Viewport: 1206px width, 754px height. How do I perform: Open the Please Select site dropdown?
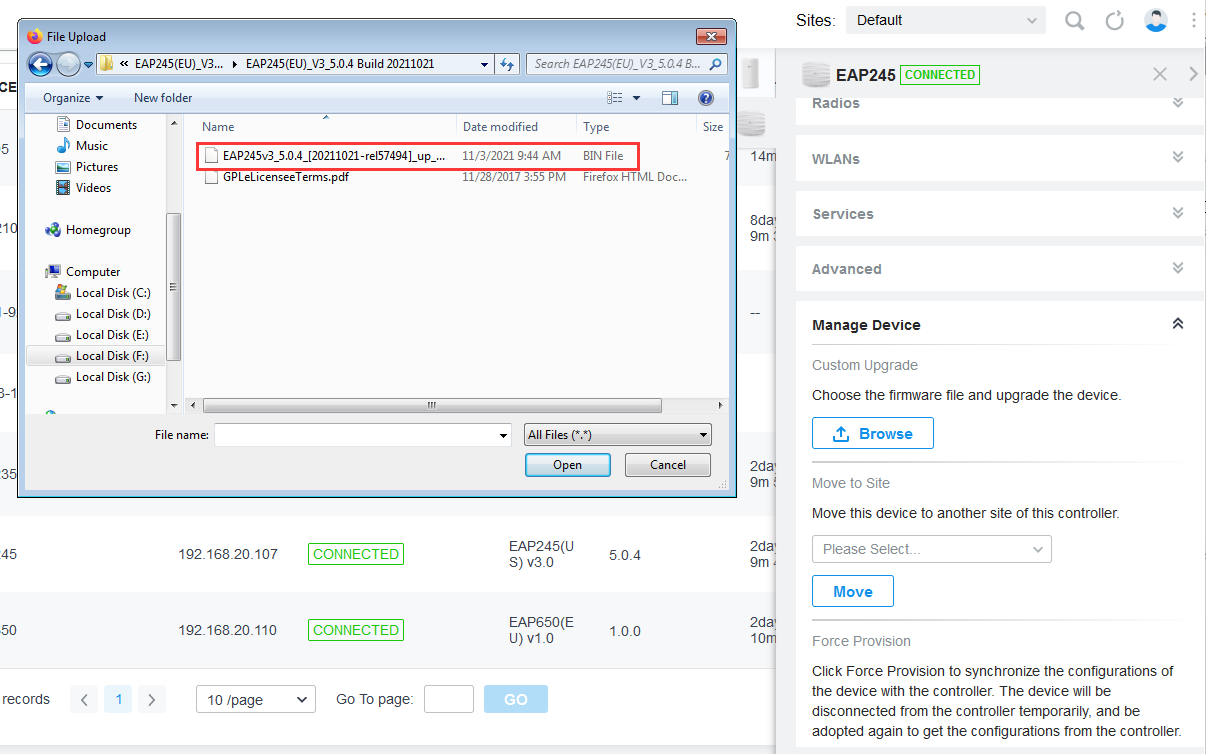[x=932, y=549]
